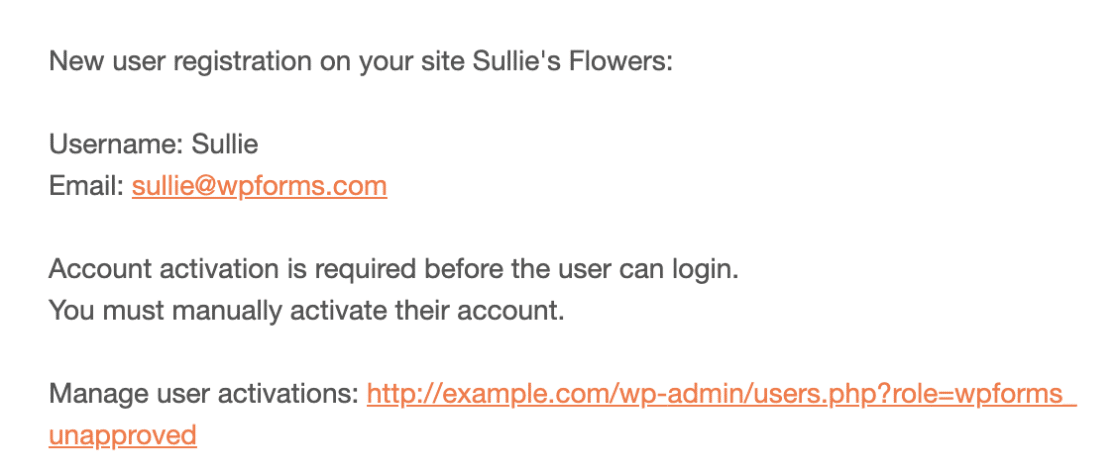Click the 'Manage user activations:' label
This screenshot has width=1116, height=474.
203,395
